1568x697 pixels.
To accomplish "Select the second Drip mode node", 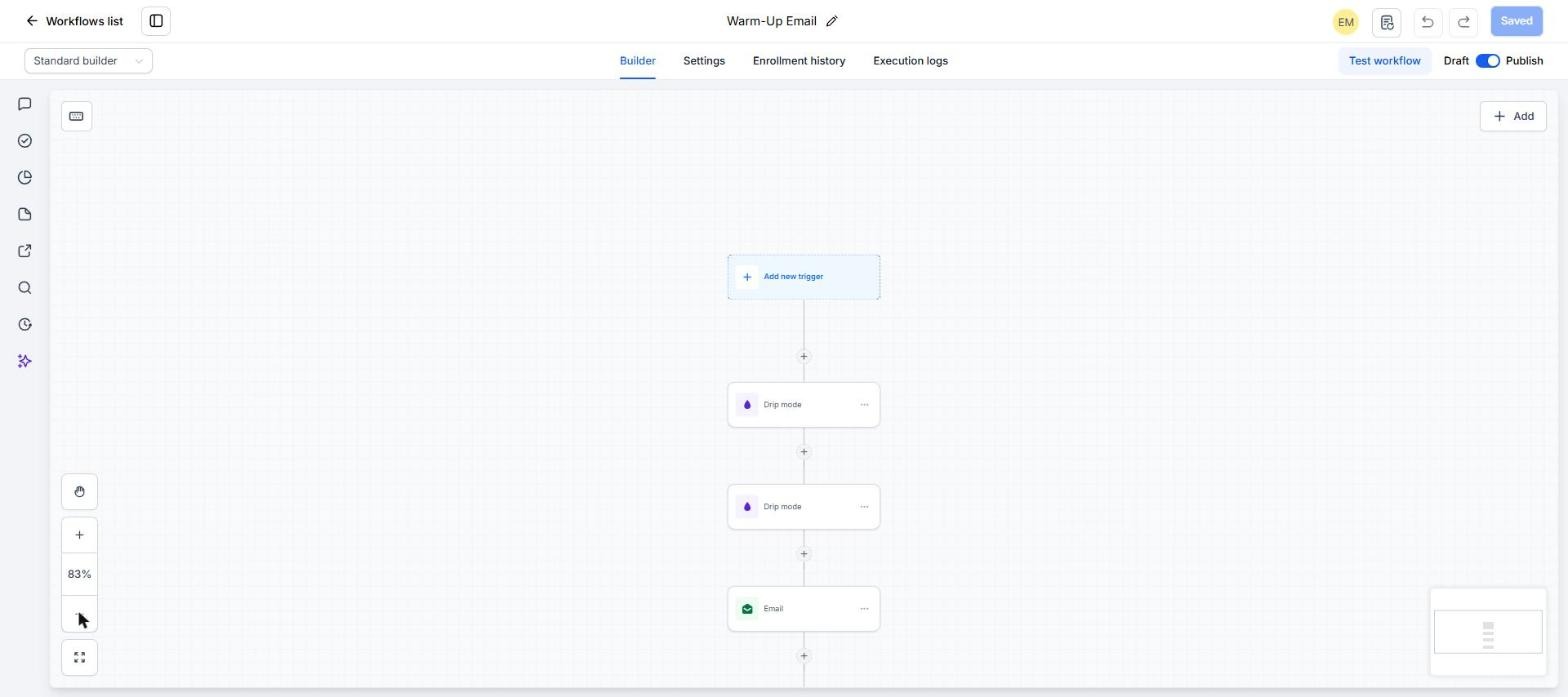I will [x=804, y=507].
